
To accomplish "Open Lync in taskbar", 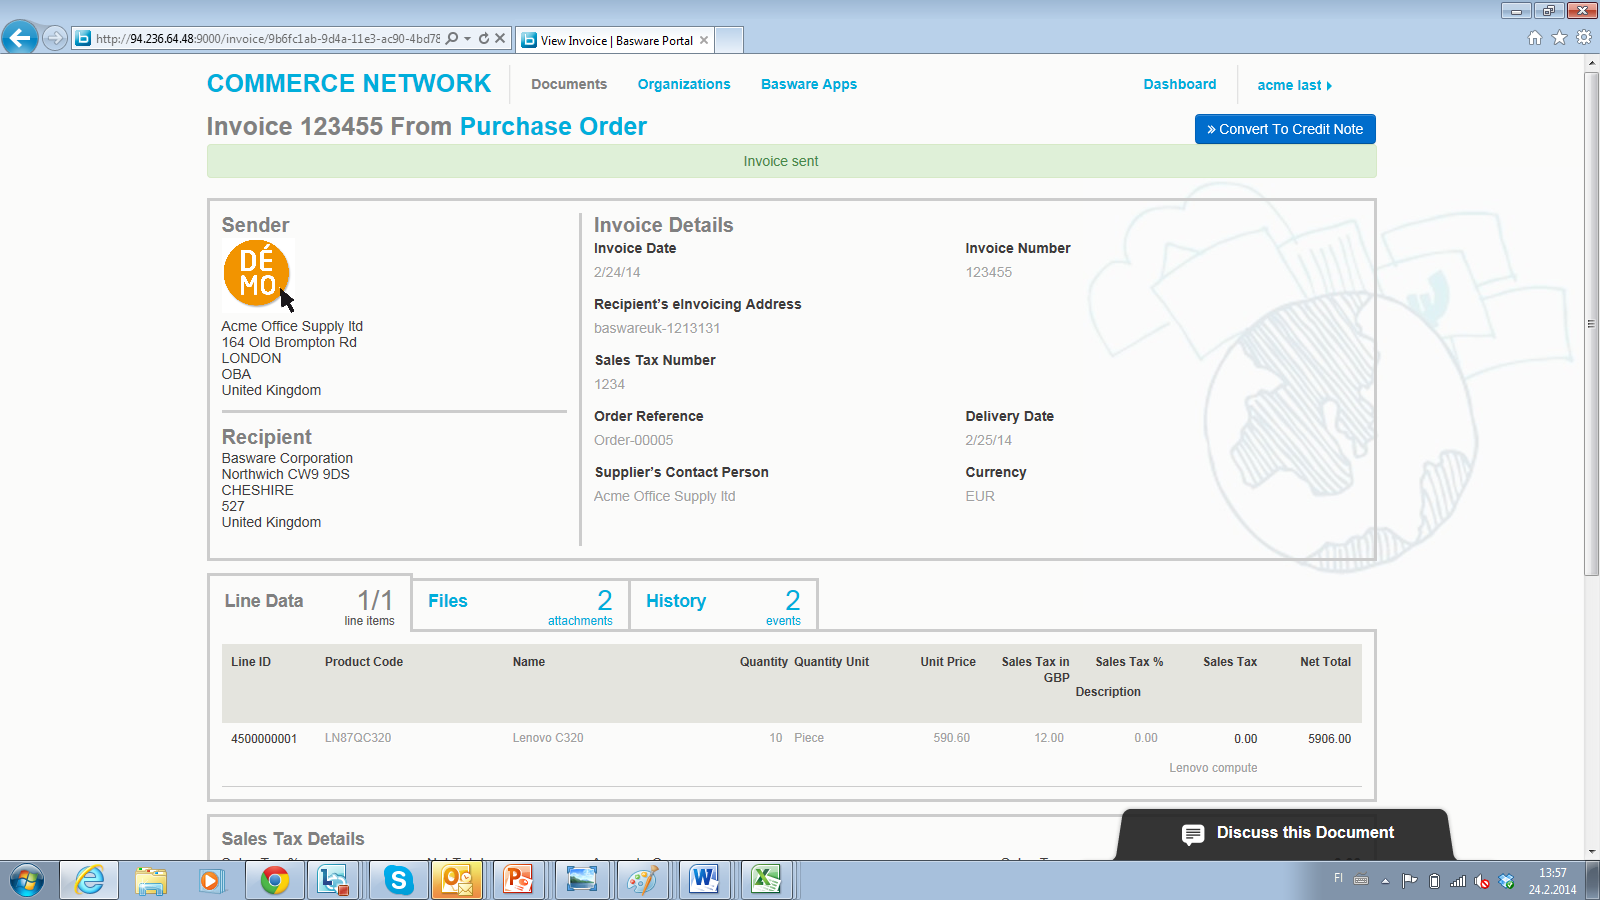I will pyautogui.click(x=333, y=880).
